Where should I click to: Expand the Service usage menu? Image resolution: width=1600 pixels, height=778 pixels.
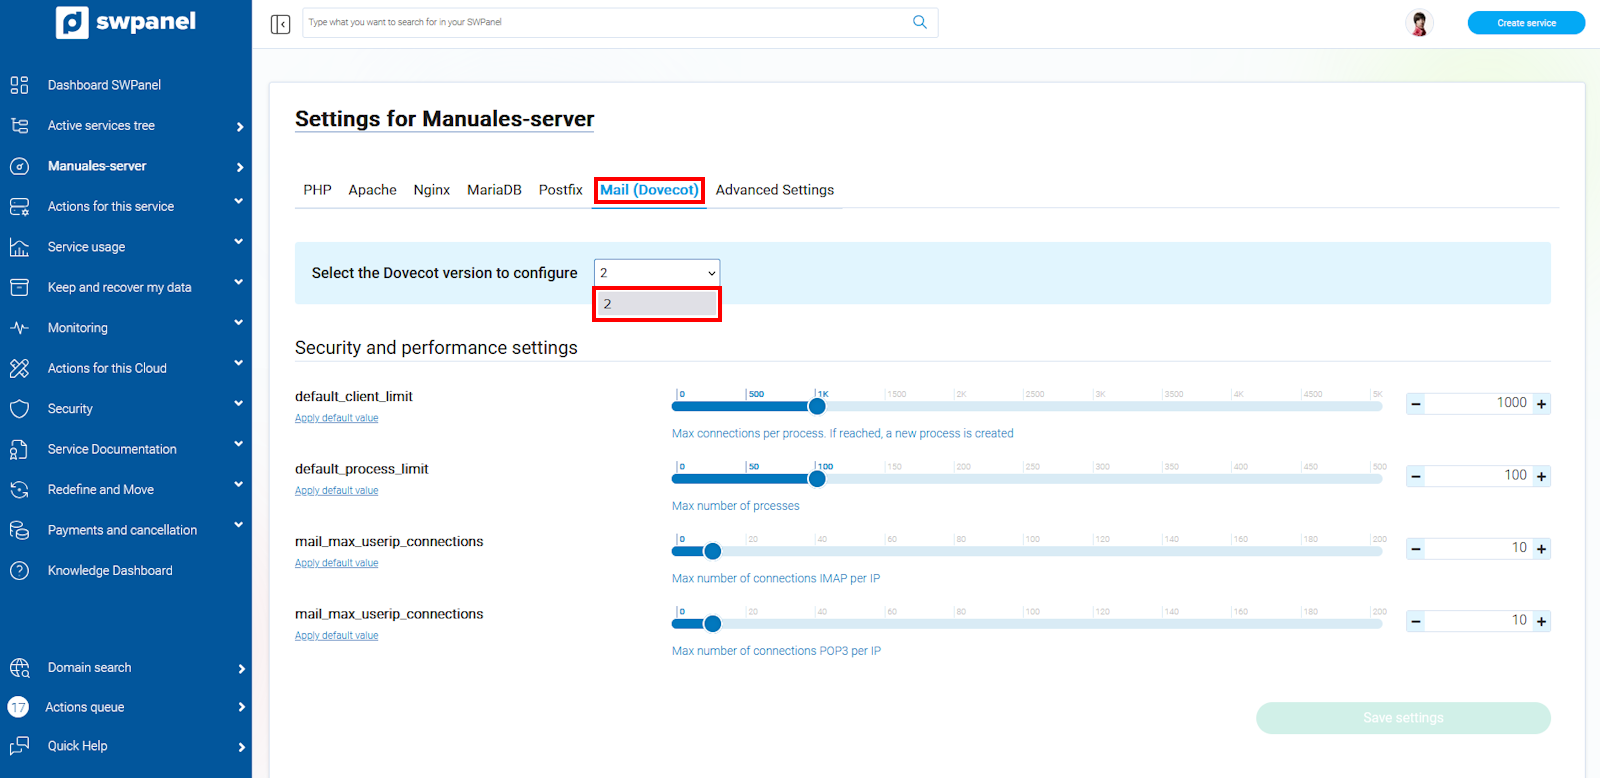pos(238,243)
